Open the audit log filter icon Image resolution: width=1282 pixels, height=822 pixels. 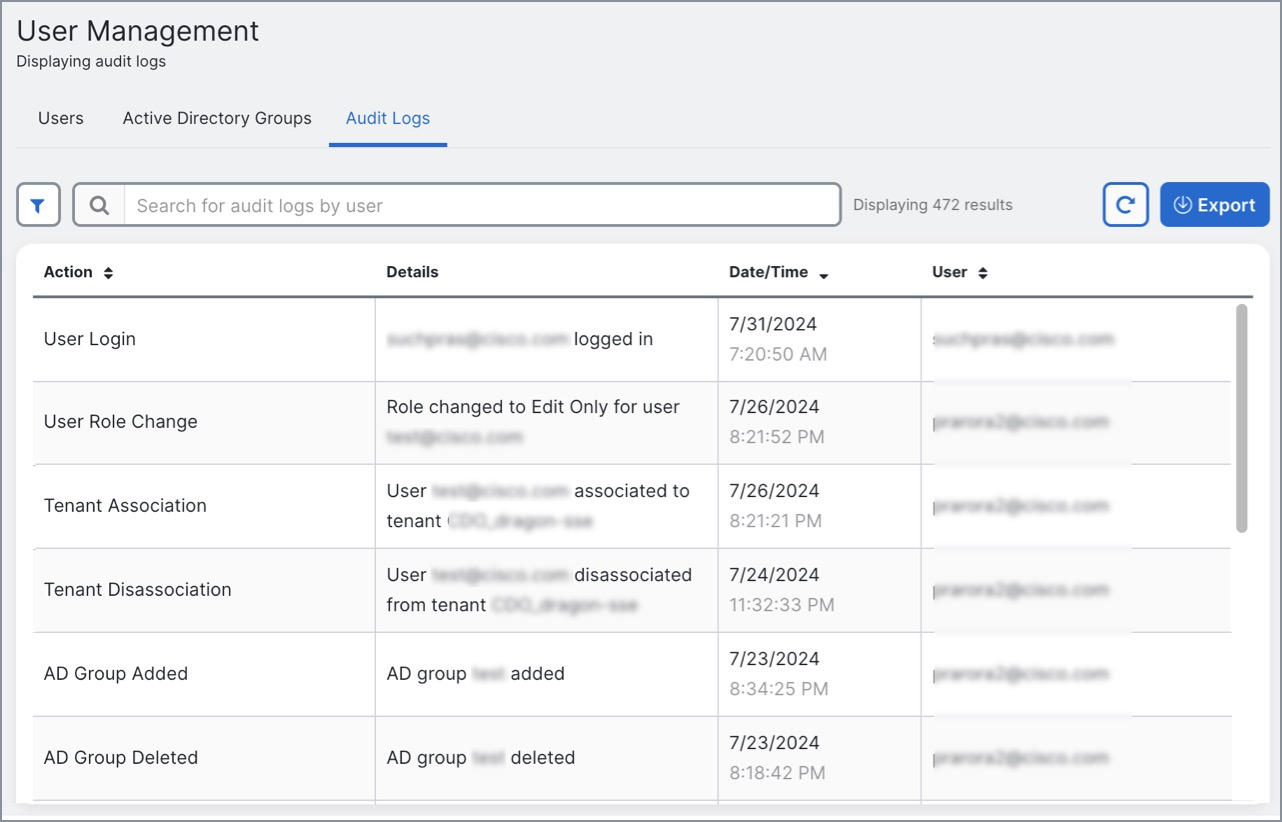pos(38,205)
